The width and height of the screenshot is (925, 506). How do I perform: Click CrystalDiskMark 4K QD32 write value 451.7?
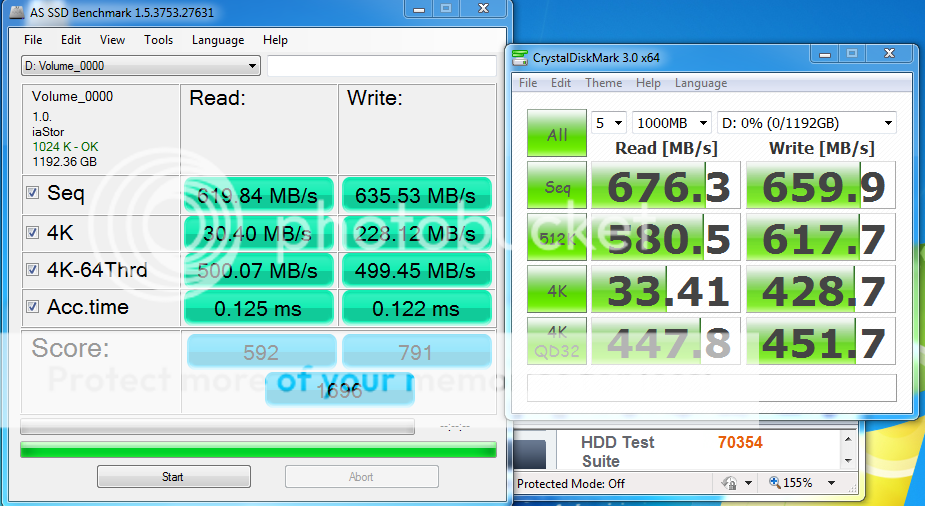821,341
